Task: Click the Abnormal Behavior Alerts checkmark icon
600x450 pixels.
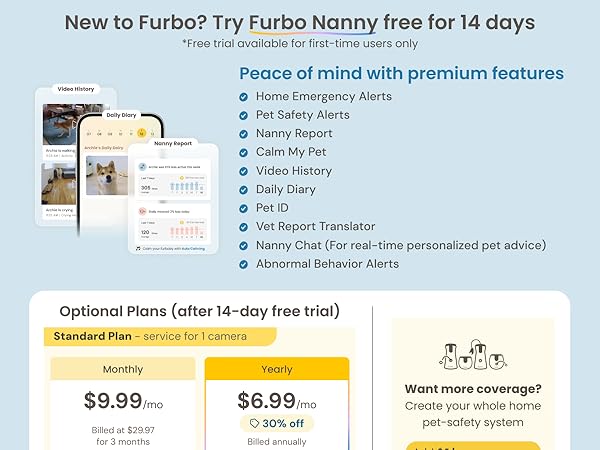Action: coord(244,264)
